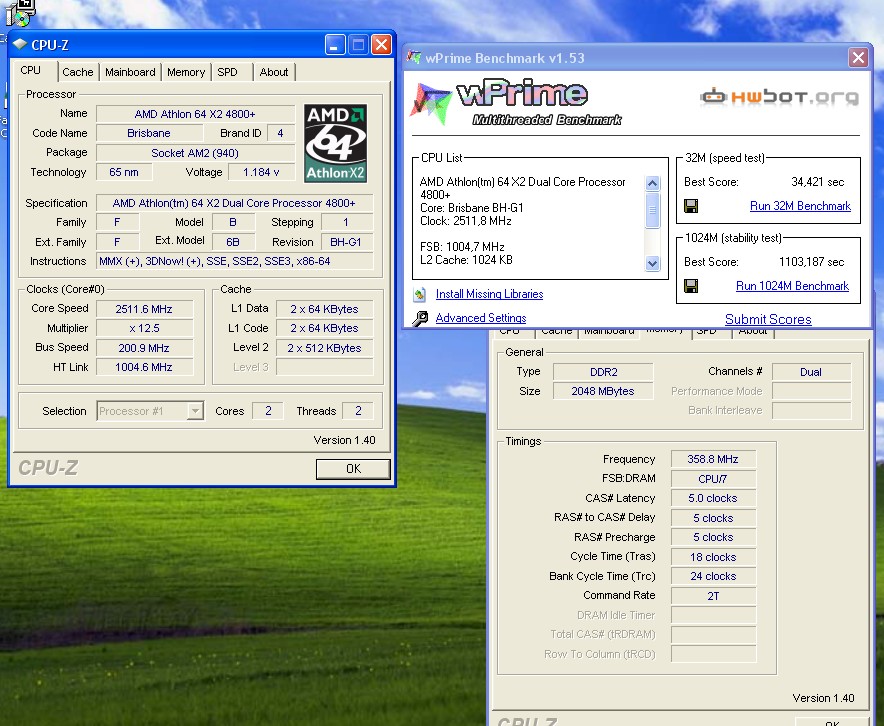Click the HT Link value 1004.6 MHz
Viewport: 884px width, 726px height.
tap(144, 367)
